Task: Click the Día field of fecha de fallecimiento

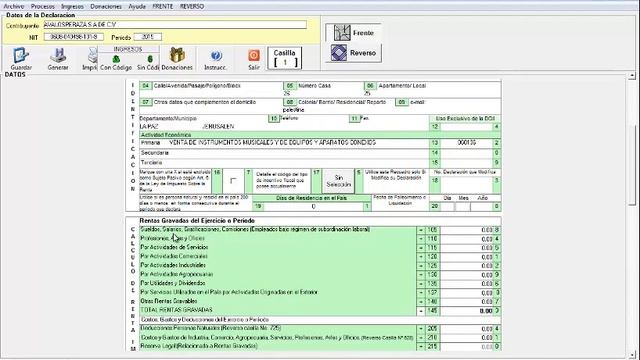Action: coord(448,207)
